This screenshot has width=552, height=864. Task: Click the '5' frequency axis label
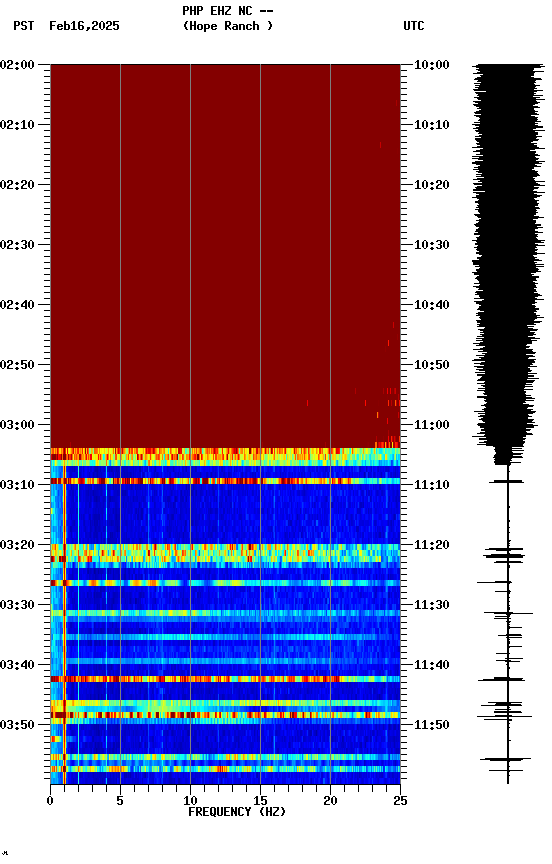(120, 801)
